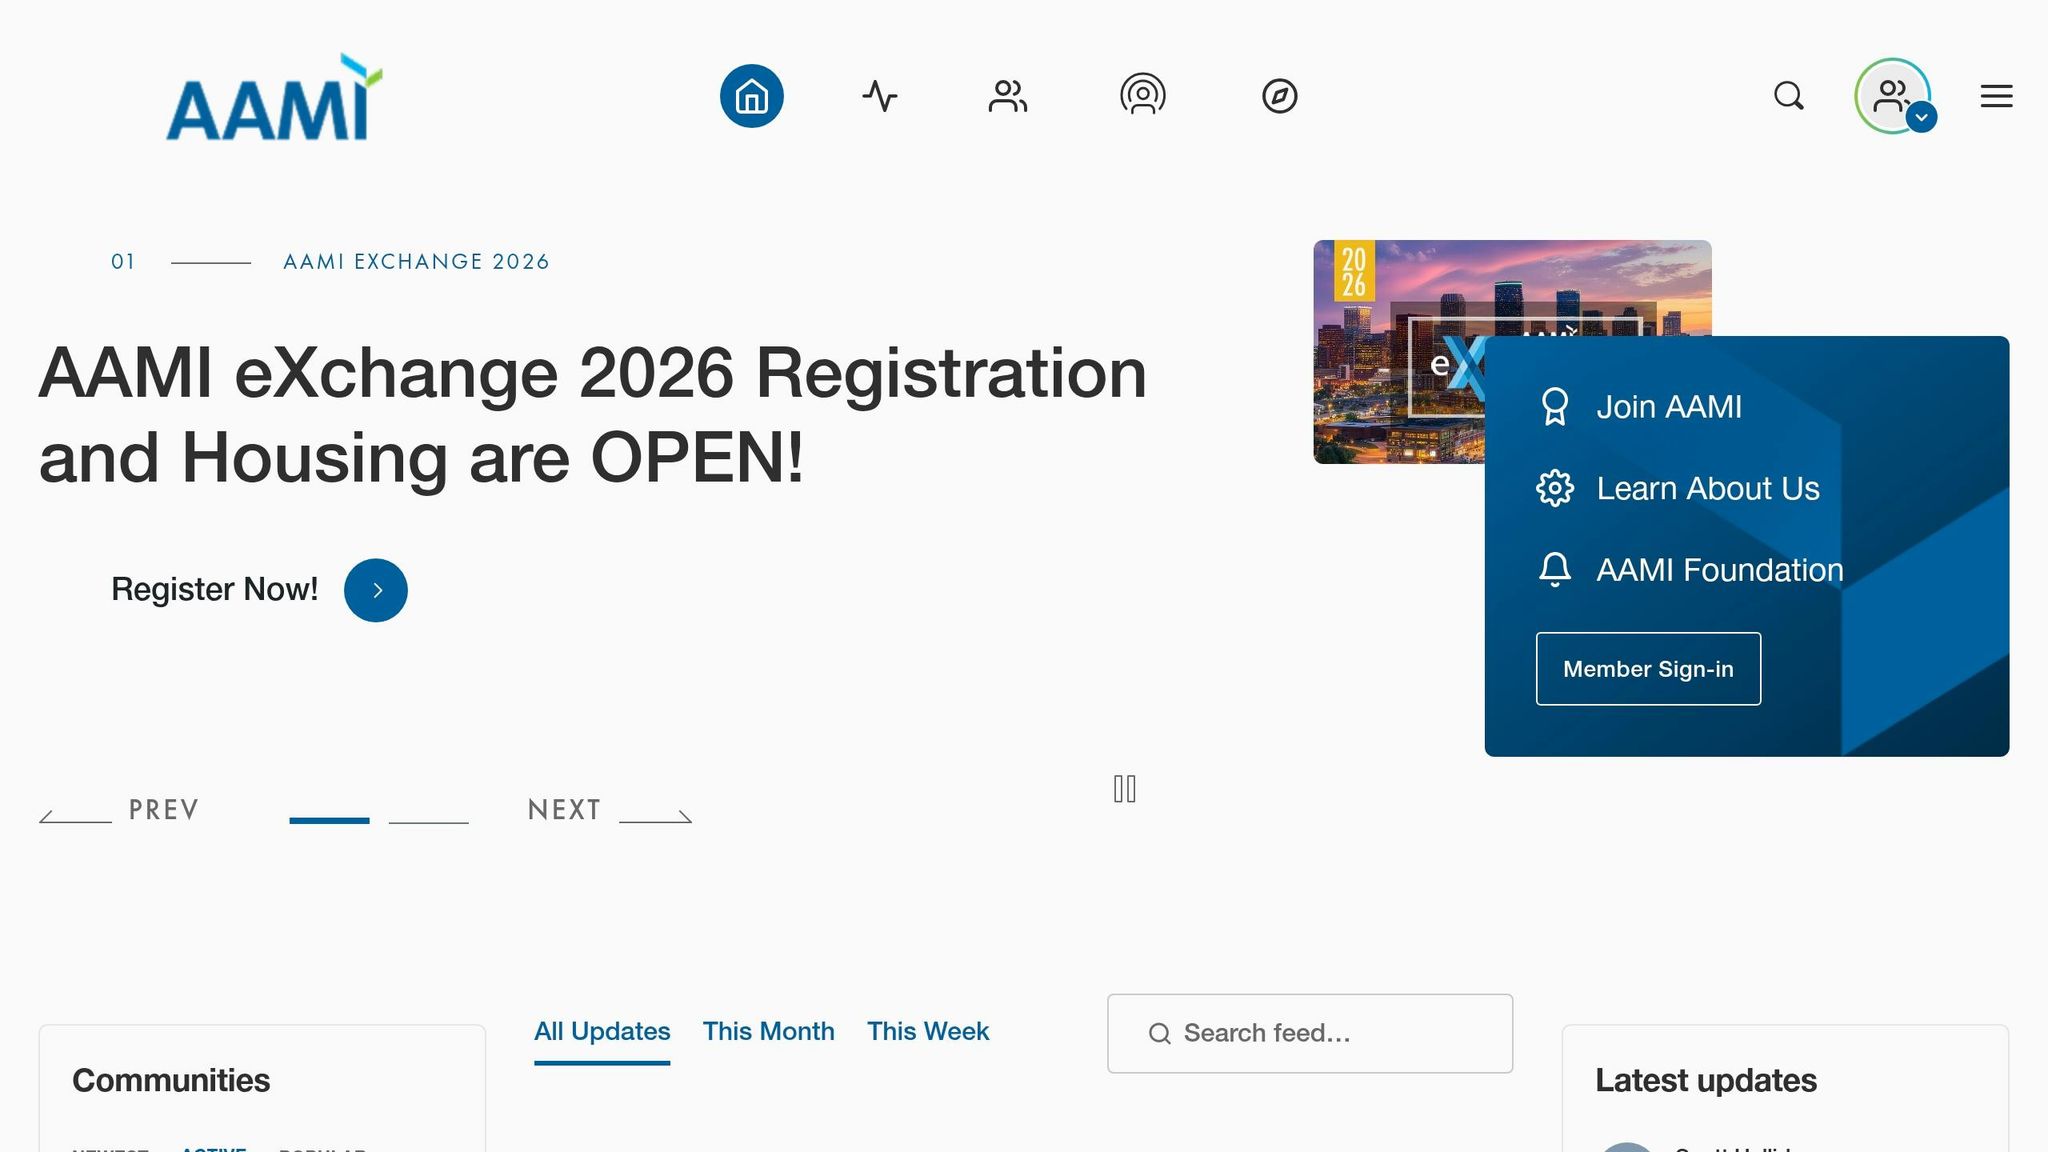Pause the slideshow carousel
The image size is (2048, 1152).
click(1125, 789)
